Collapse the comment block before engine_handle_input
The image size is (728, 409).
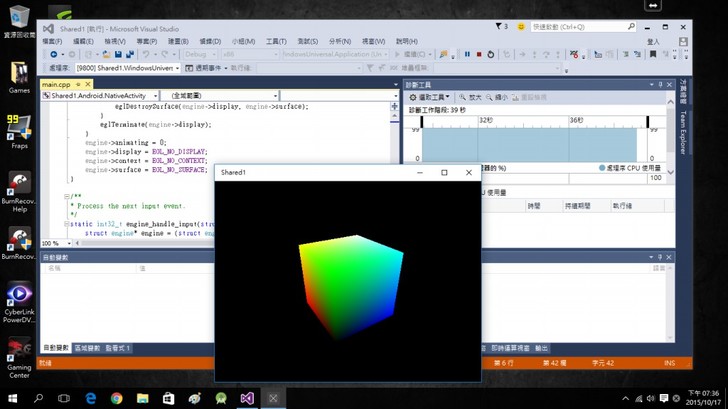(x=66, y=196)
